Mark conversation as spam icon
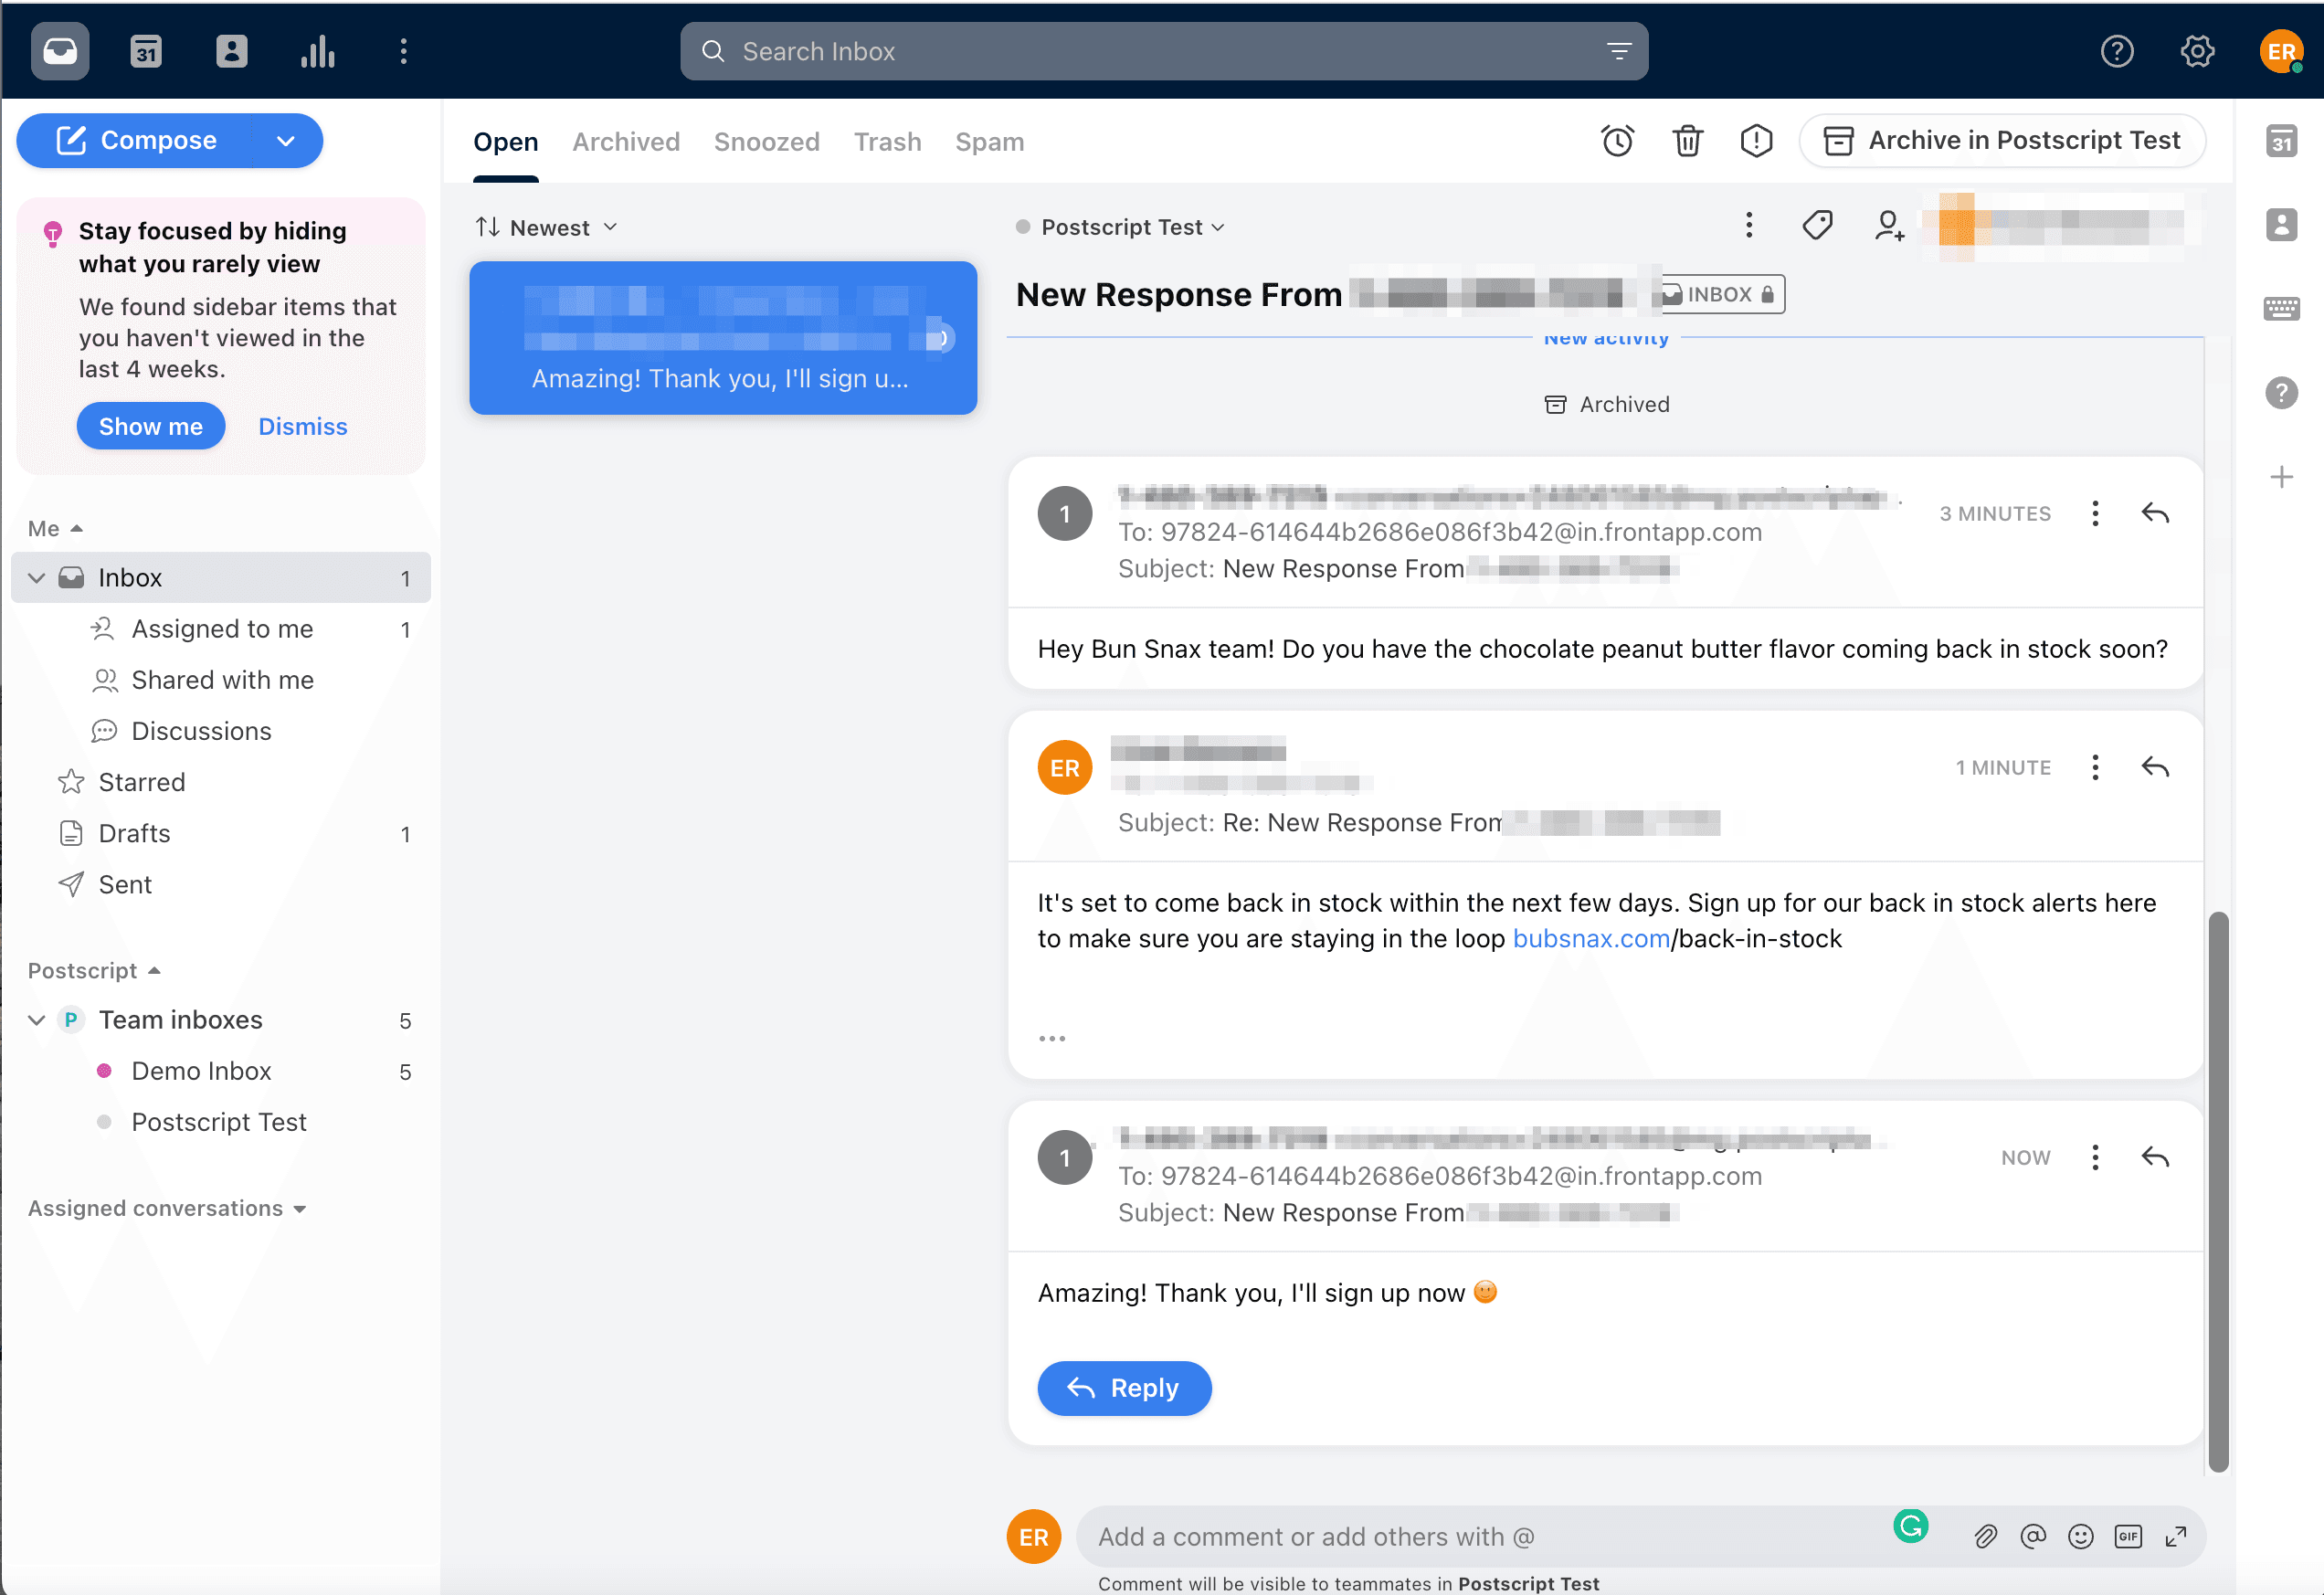Image resolution: width=2324 pixels, height=1595 pixels. pos(1756,141)
